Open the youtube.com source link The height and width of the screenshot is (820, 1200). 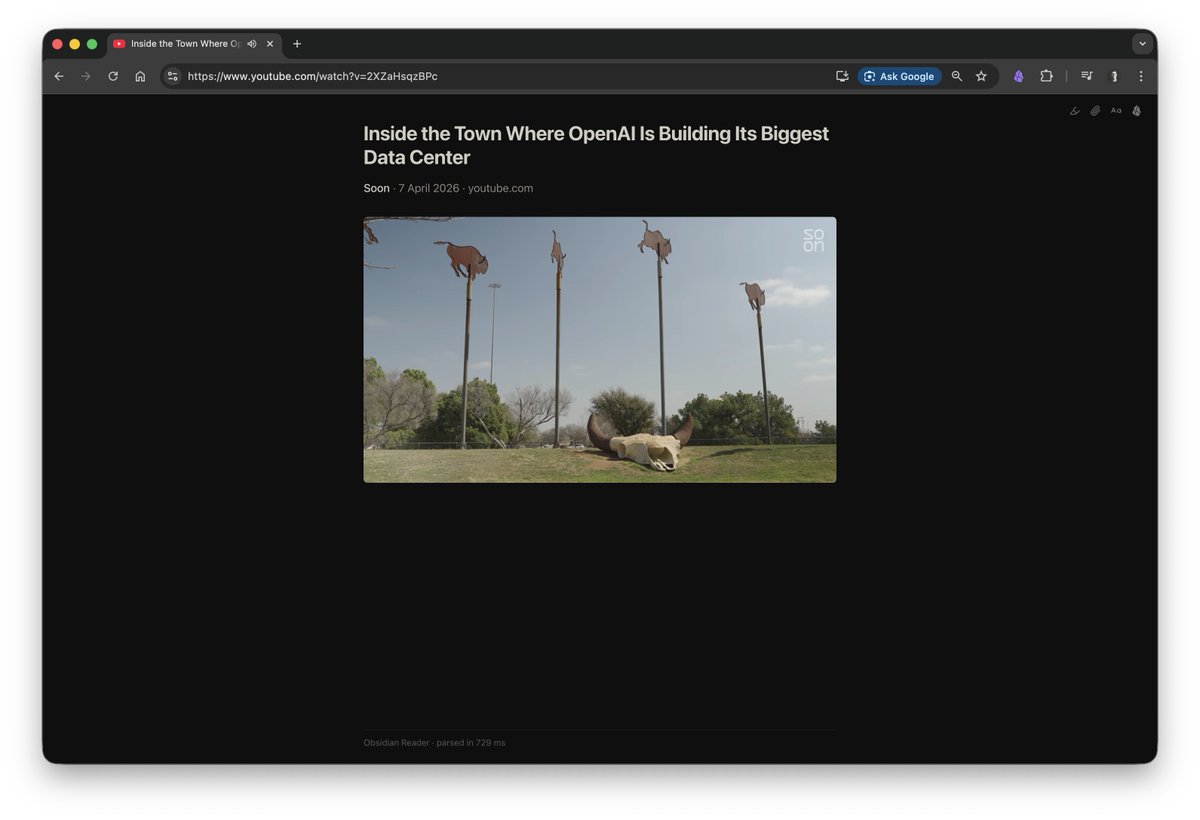[x=500, y=188]
